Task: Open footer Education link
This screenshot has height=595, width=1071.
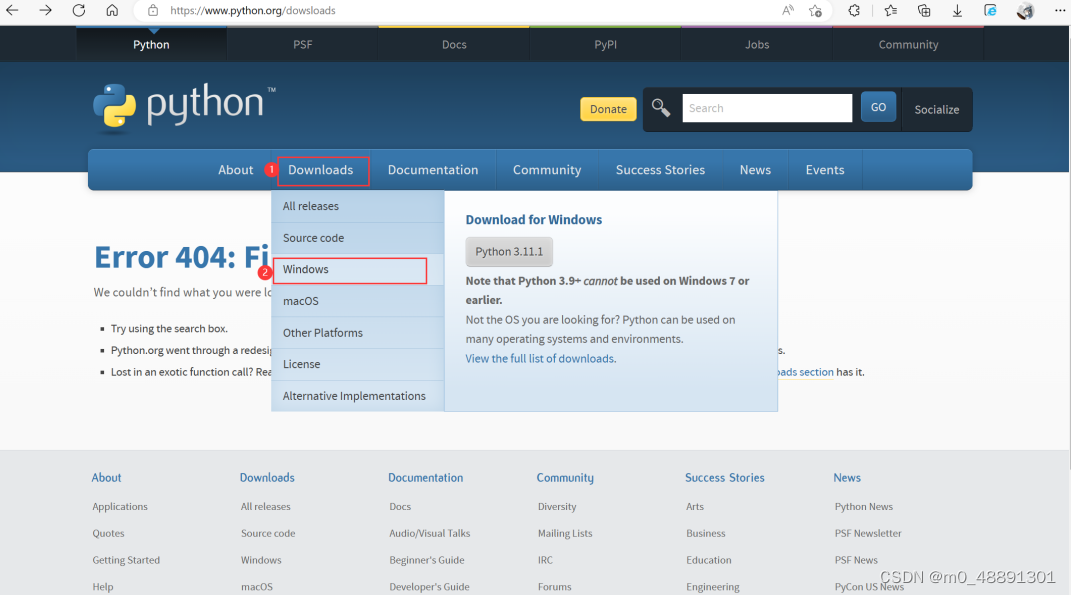Action: point(709,560)
